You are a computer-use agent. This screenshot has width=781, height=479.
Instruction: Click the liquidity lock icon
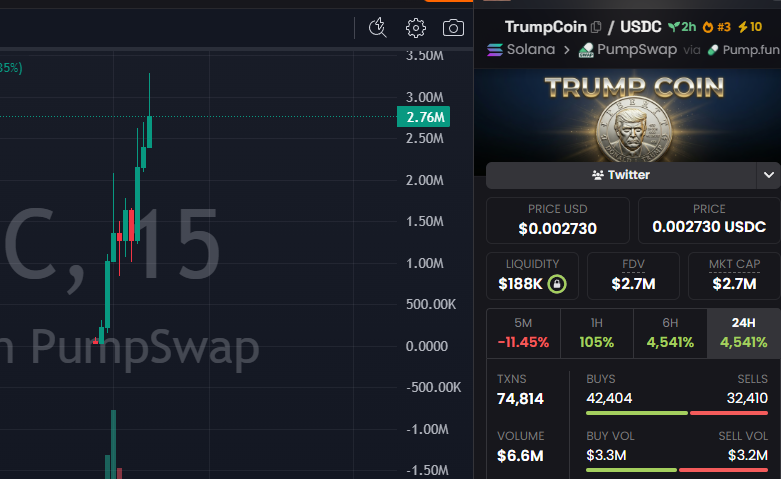pyautogui.click(x=557, y=284)
